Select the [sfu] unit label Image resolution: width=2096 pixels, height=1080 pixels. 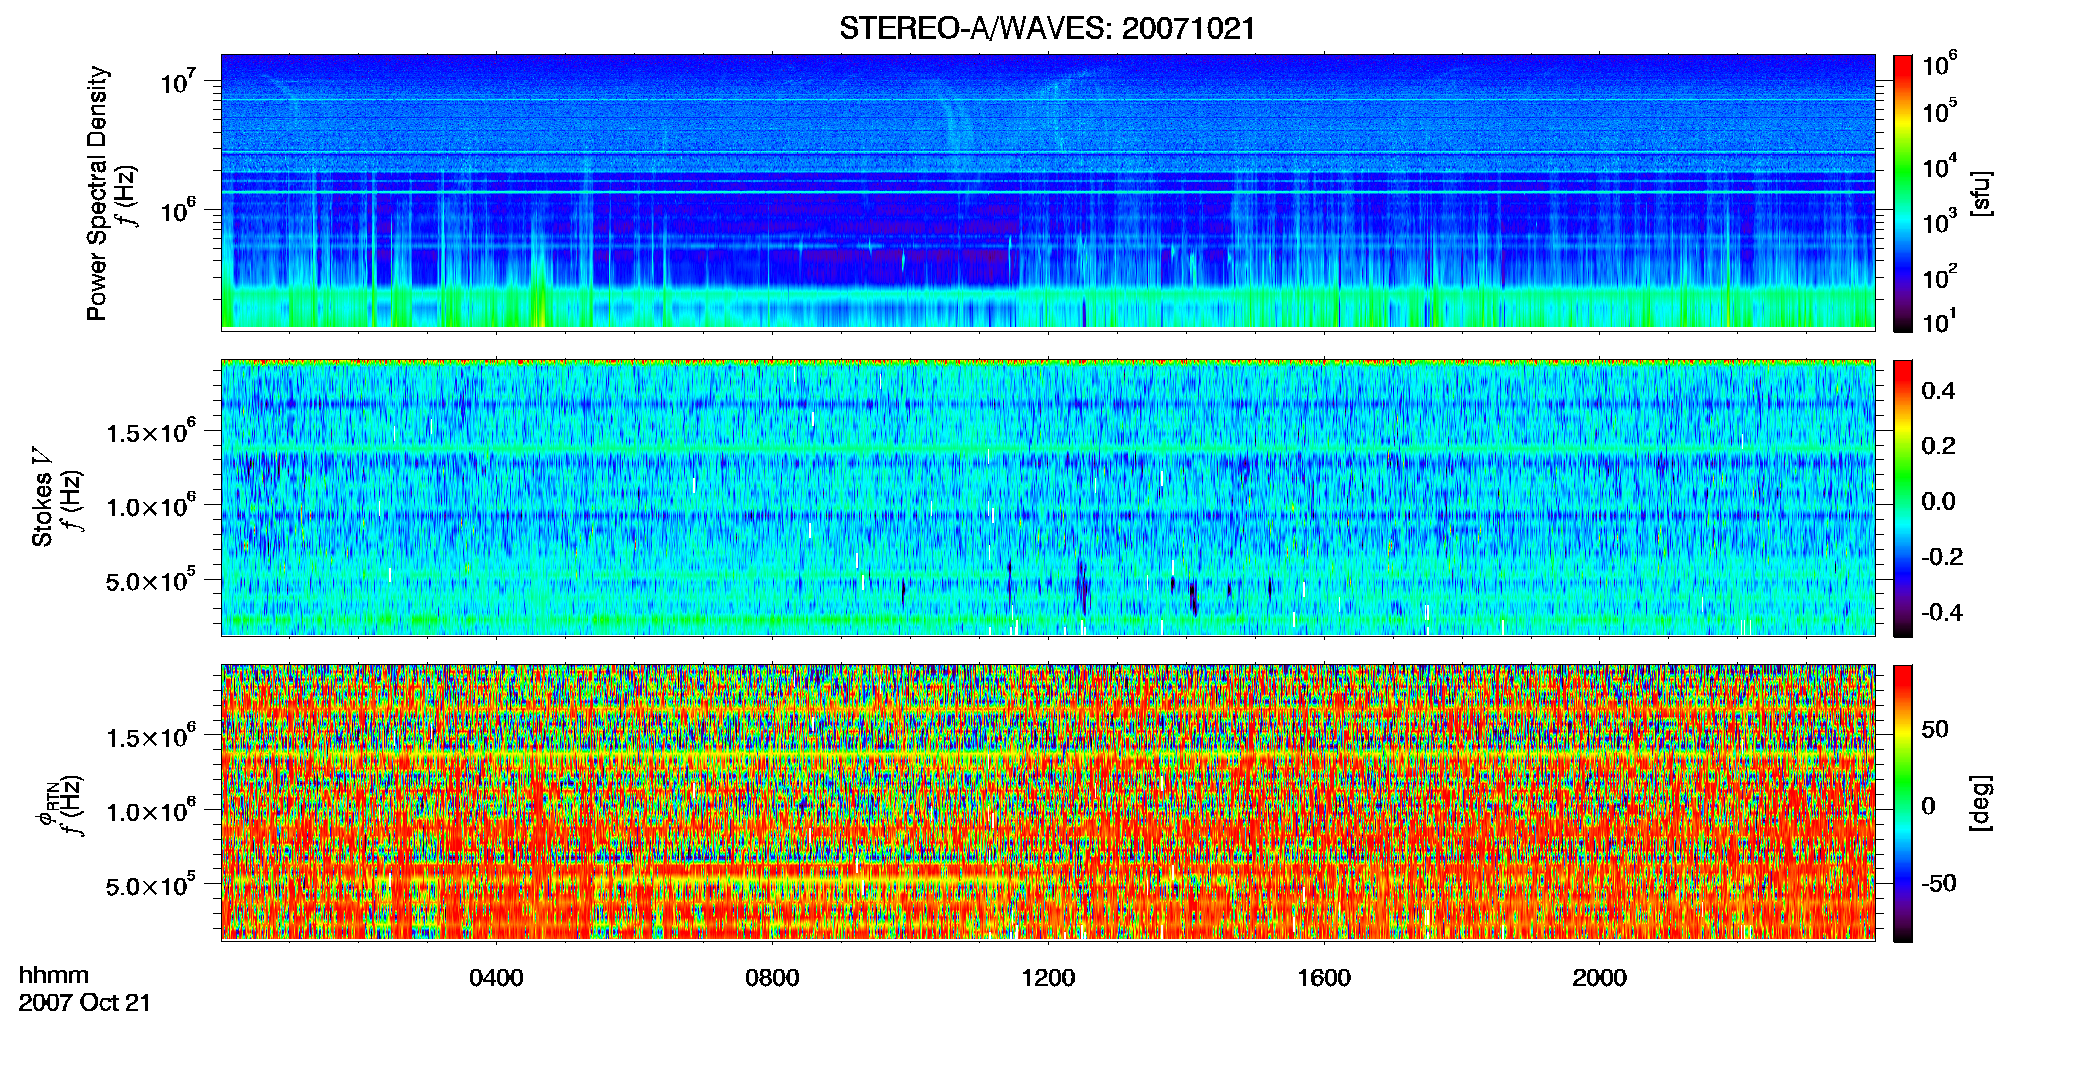pos(1981,193)
